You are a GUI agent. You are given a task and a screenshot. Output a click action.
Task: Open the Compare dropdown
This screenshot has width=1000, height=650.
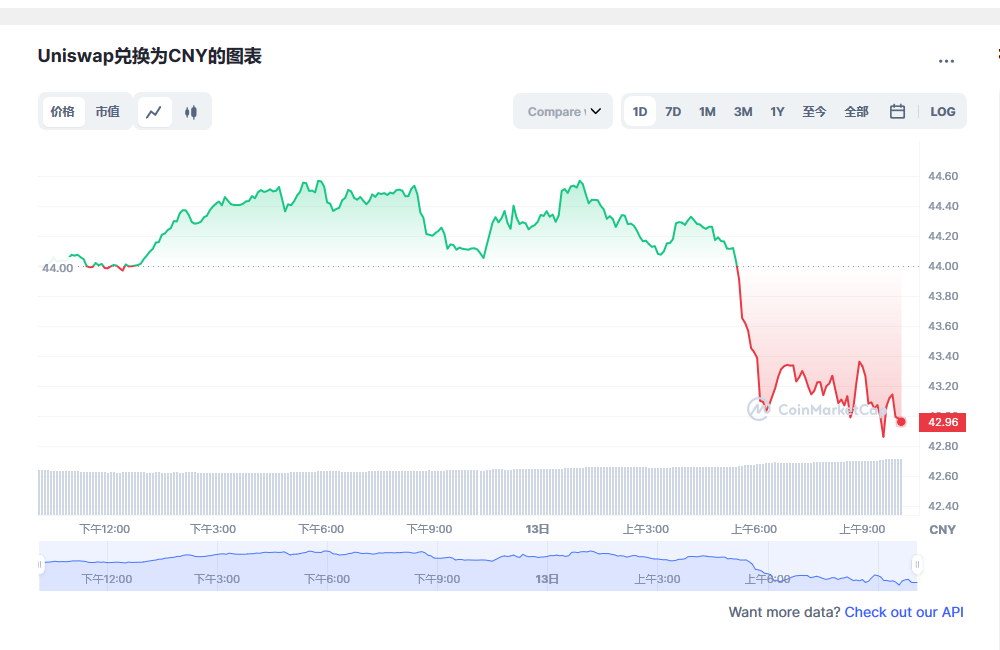point(563,112)
